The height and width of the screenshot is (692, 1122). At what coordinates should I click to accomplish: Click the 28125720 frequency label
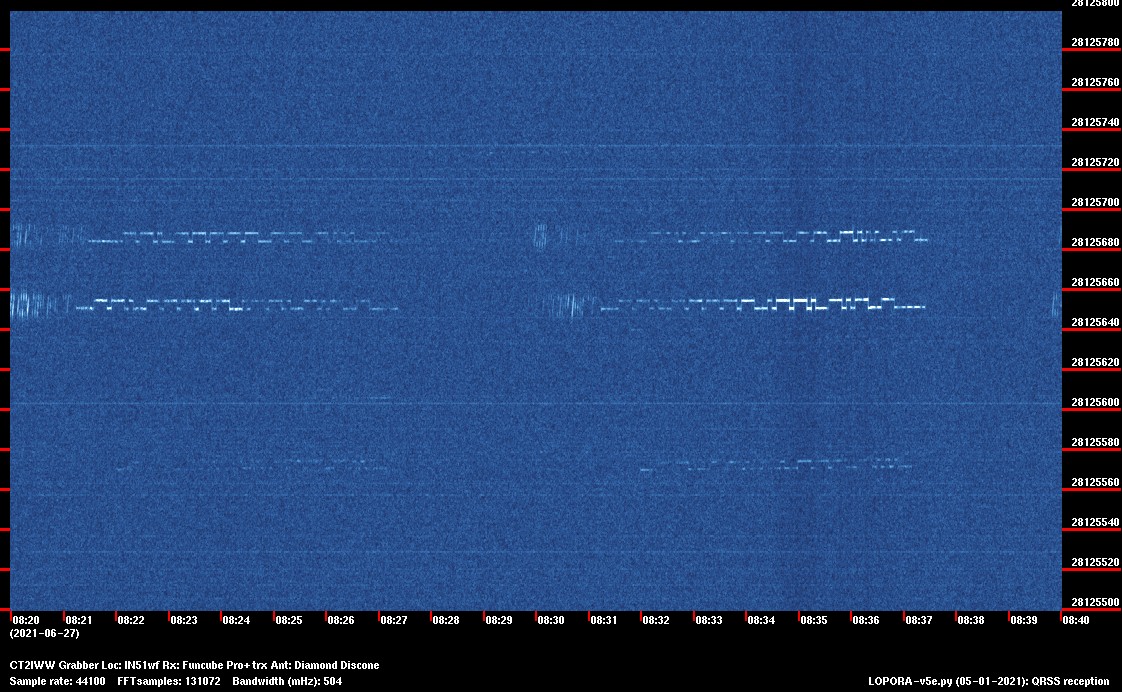1095,163
